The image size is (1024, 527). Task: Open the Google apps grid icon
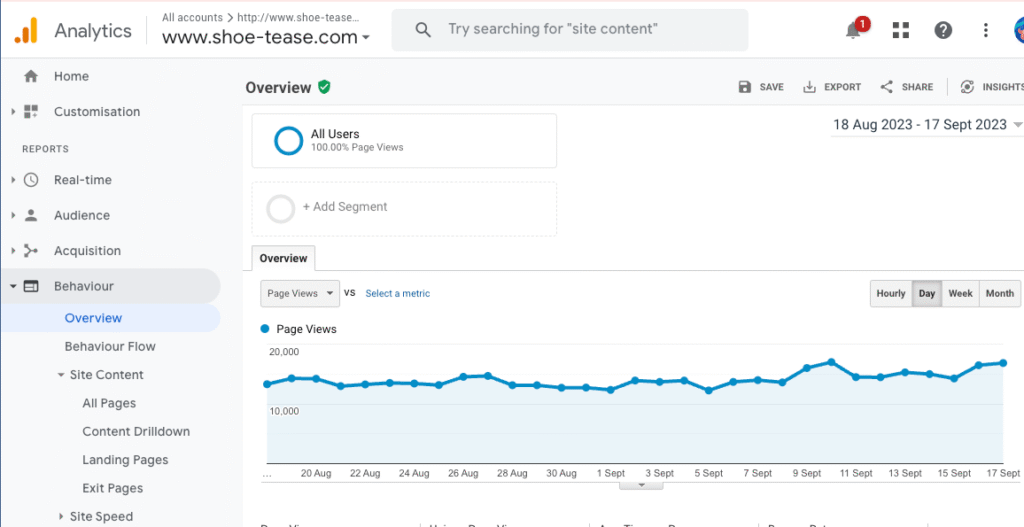[x=900, y=30]
